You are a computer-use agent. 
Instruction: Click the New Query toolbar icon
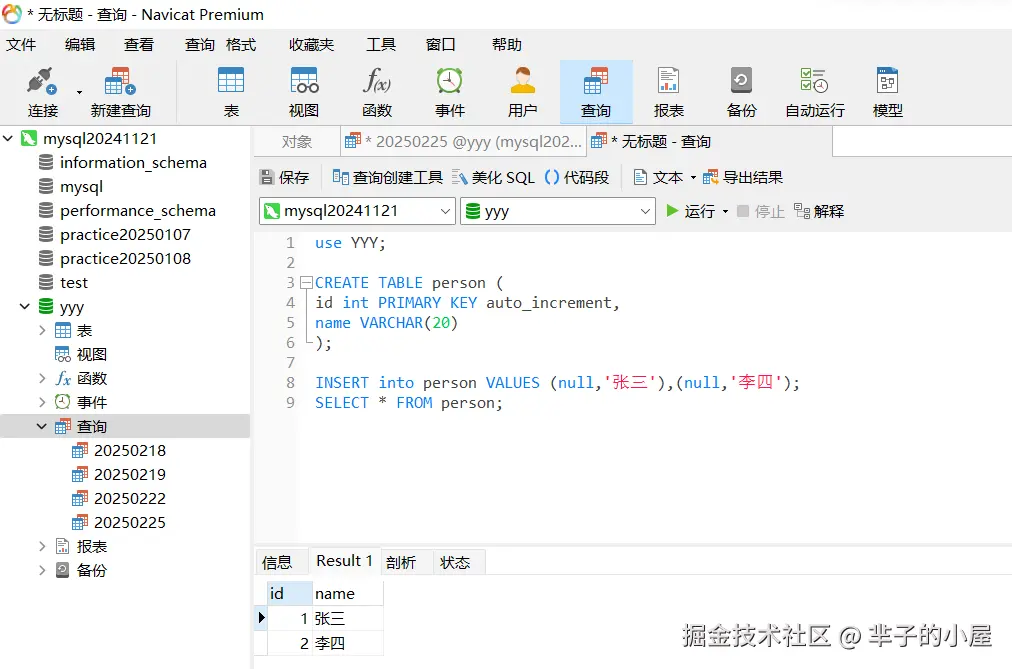(x=120, y=82)
